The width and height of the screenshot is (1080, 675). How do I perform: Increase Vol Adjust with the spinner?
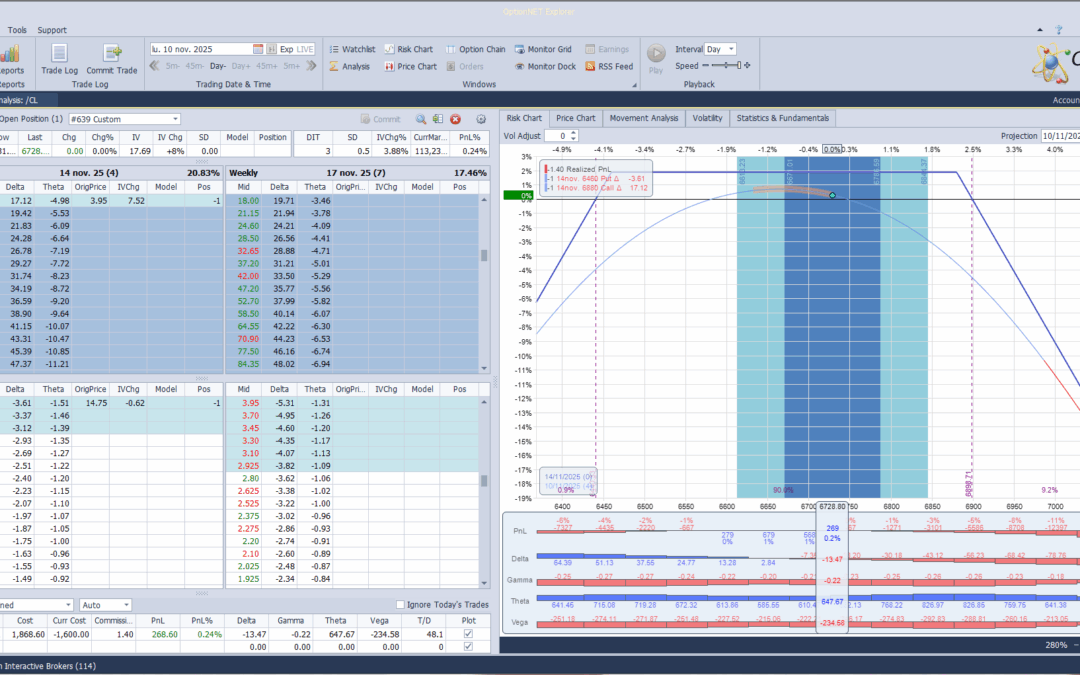[x=573, y=133]
